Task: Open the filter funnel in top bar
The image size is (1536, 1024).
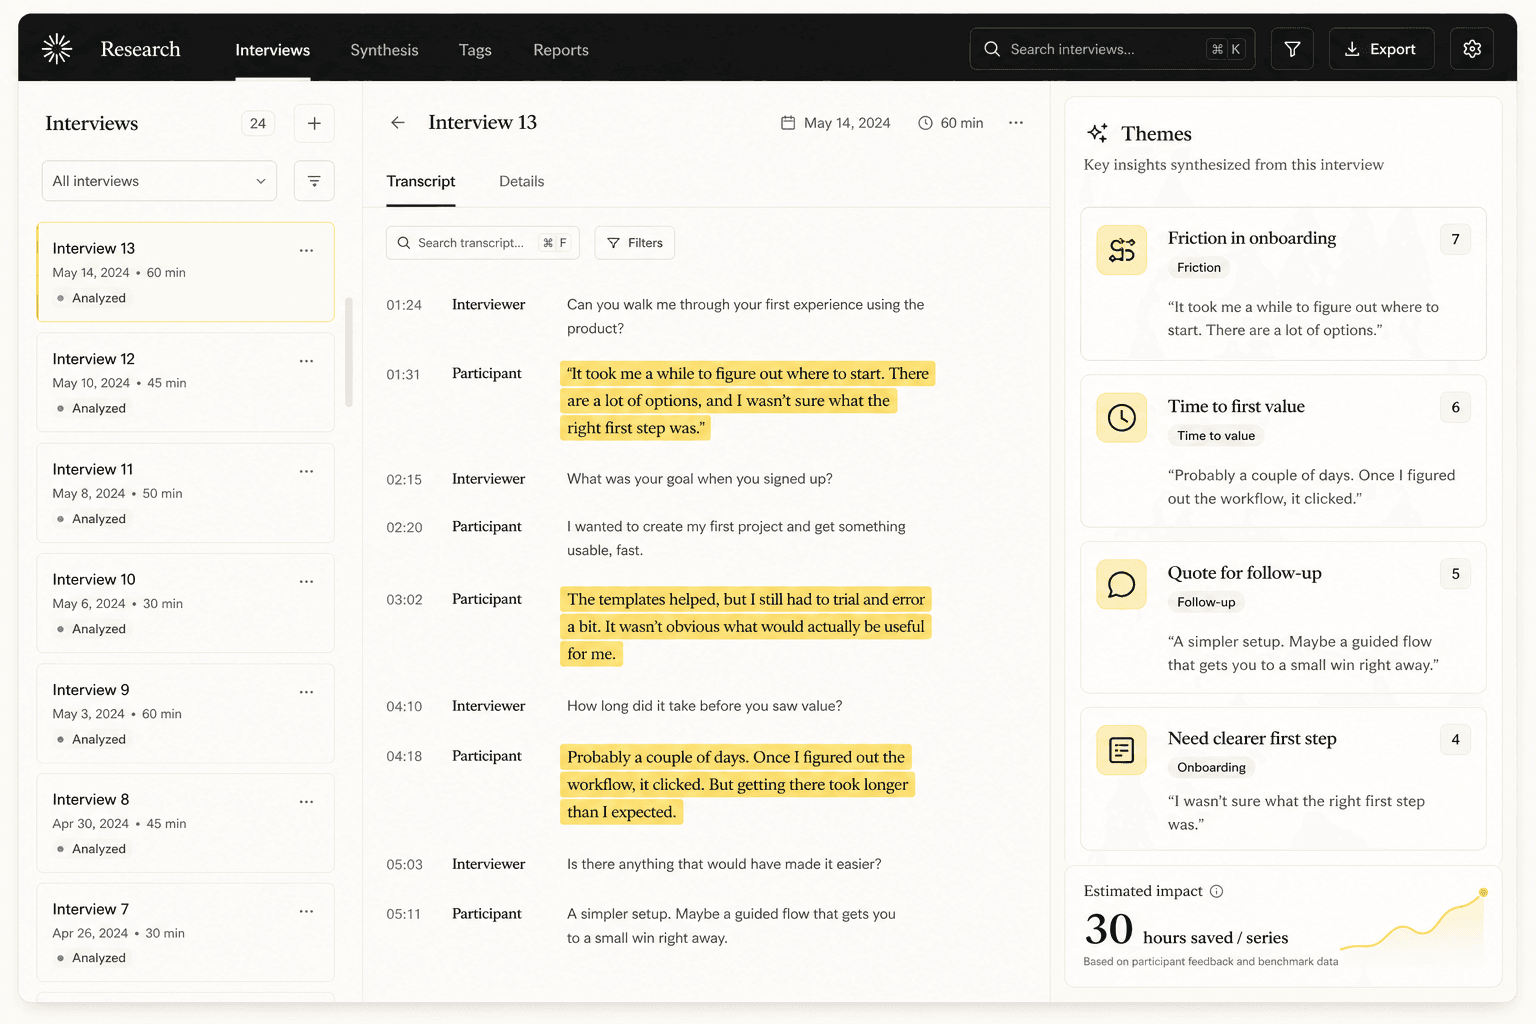Action: click(x=1292, y=49)
